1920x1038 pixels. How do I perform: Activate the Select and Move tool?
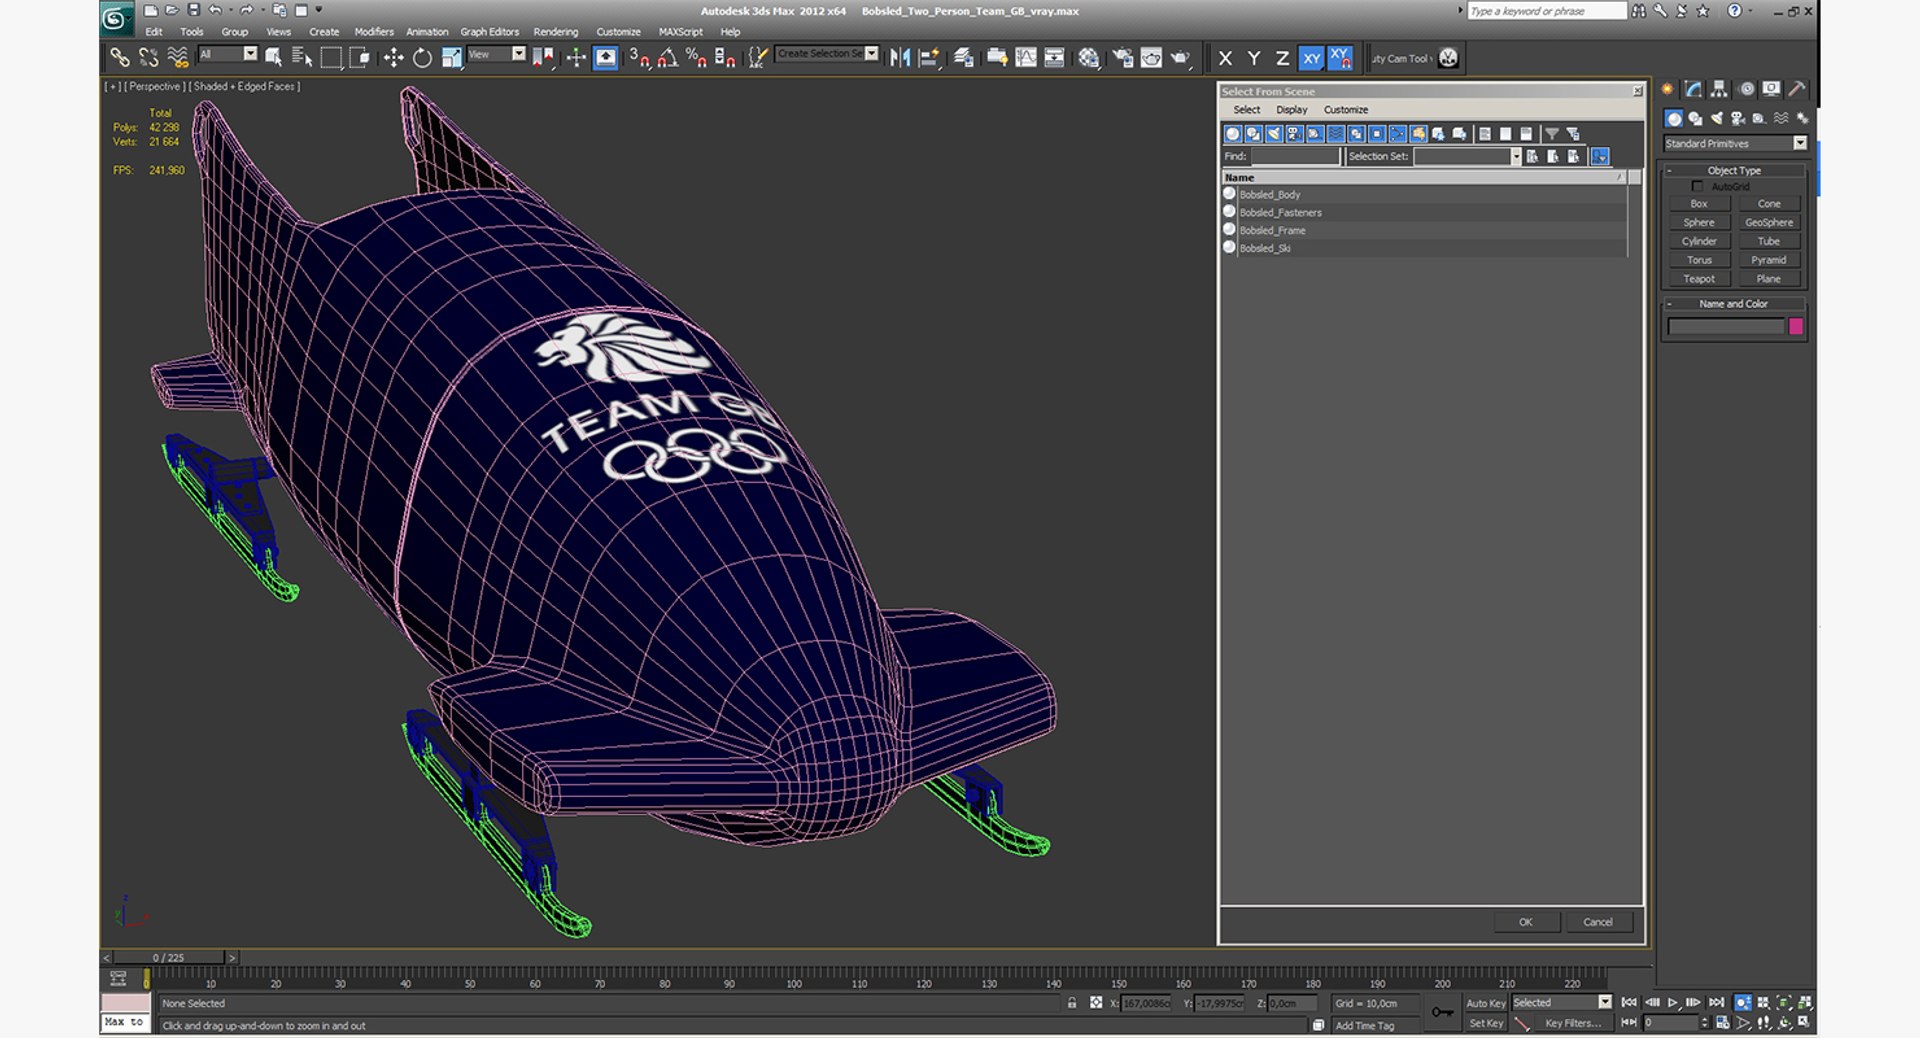click(393, 58)
